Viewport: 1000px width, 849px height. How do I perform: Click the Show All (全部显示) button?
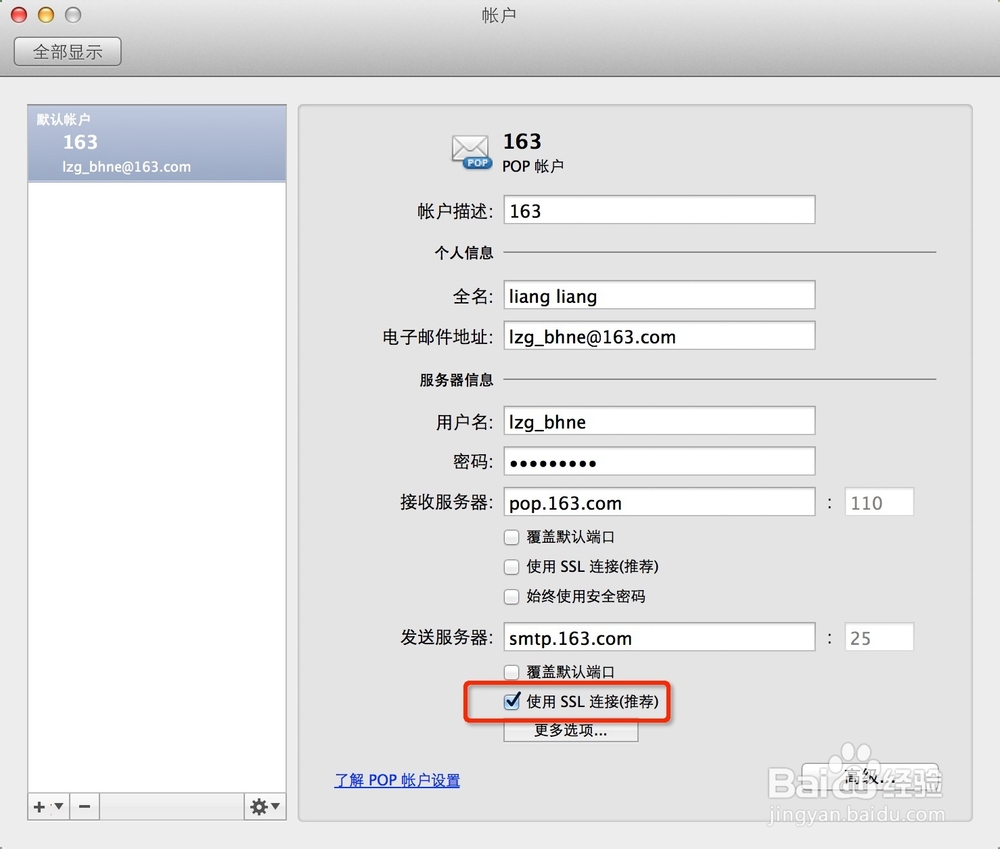(68, 52)
